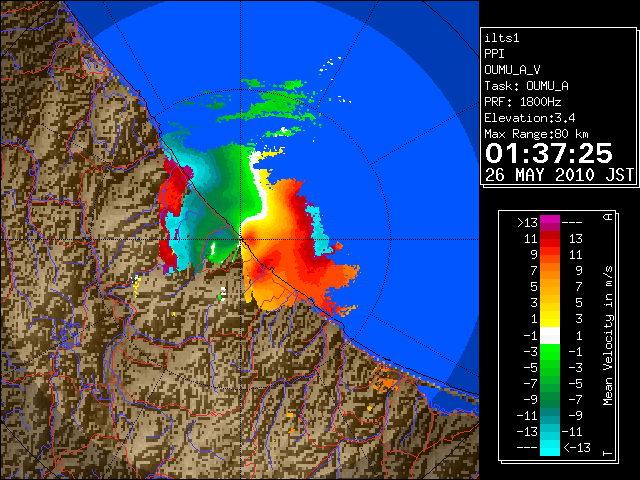Click the "Max Range:80 km" text

[x=536, y=134]
